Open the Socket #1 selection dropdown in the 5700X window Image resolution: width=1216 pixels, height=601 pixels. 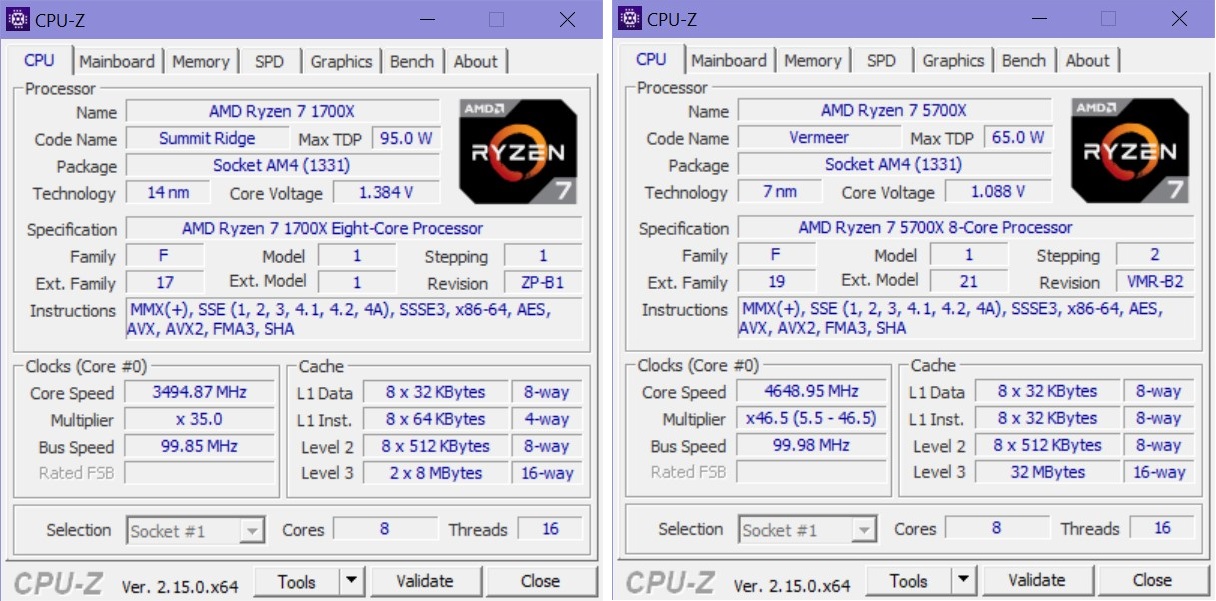(x=808, y=530)
